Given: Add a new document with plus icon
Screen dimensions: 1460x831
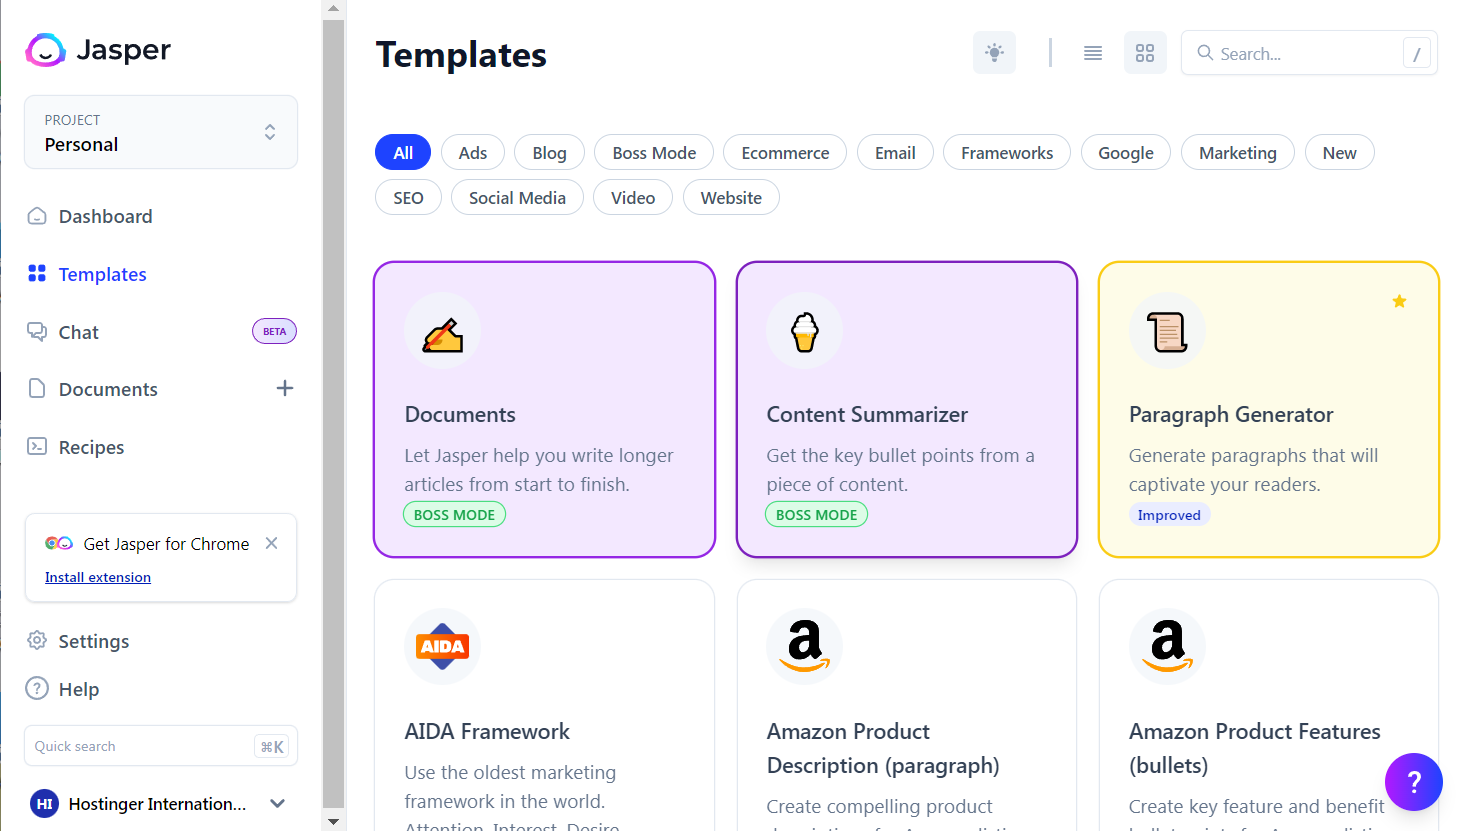Looking at the screenshot, I should [285, 388].
